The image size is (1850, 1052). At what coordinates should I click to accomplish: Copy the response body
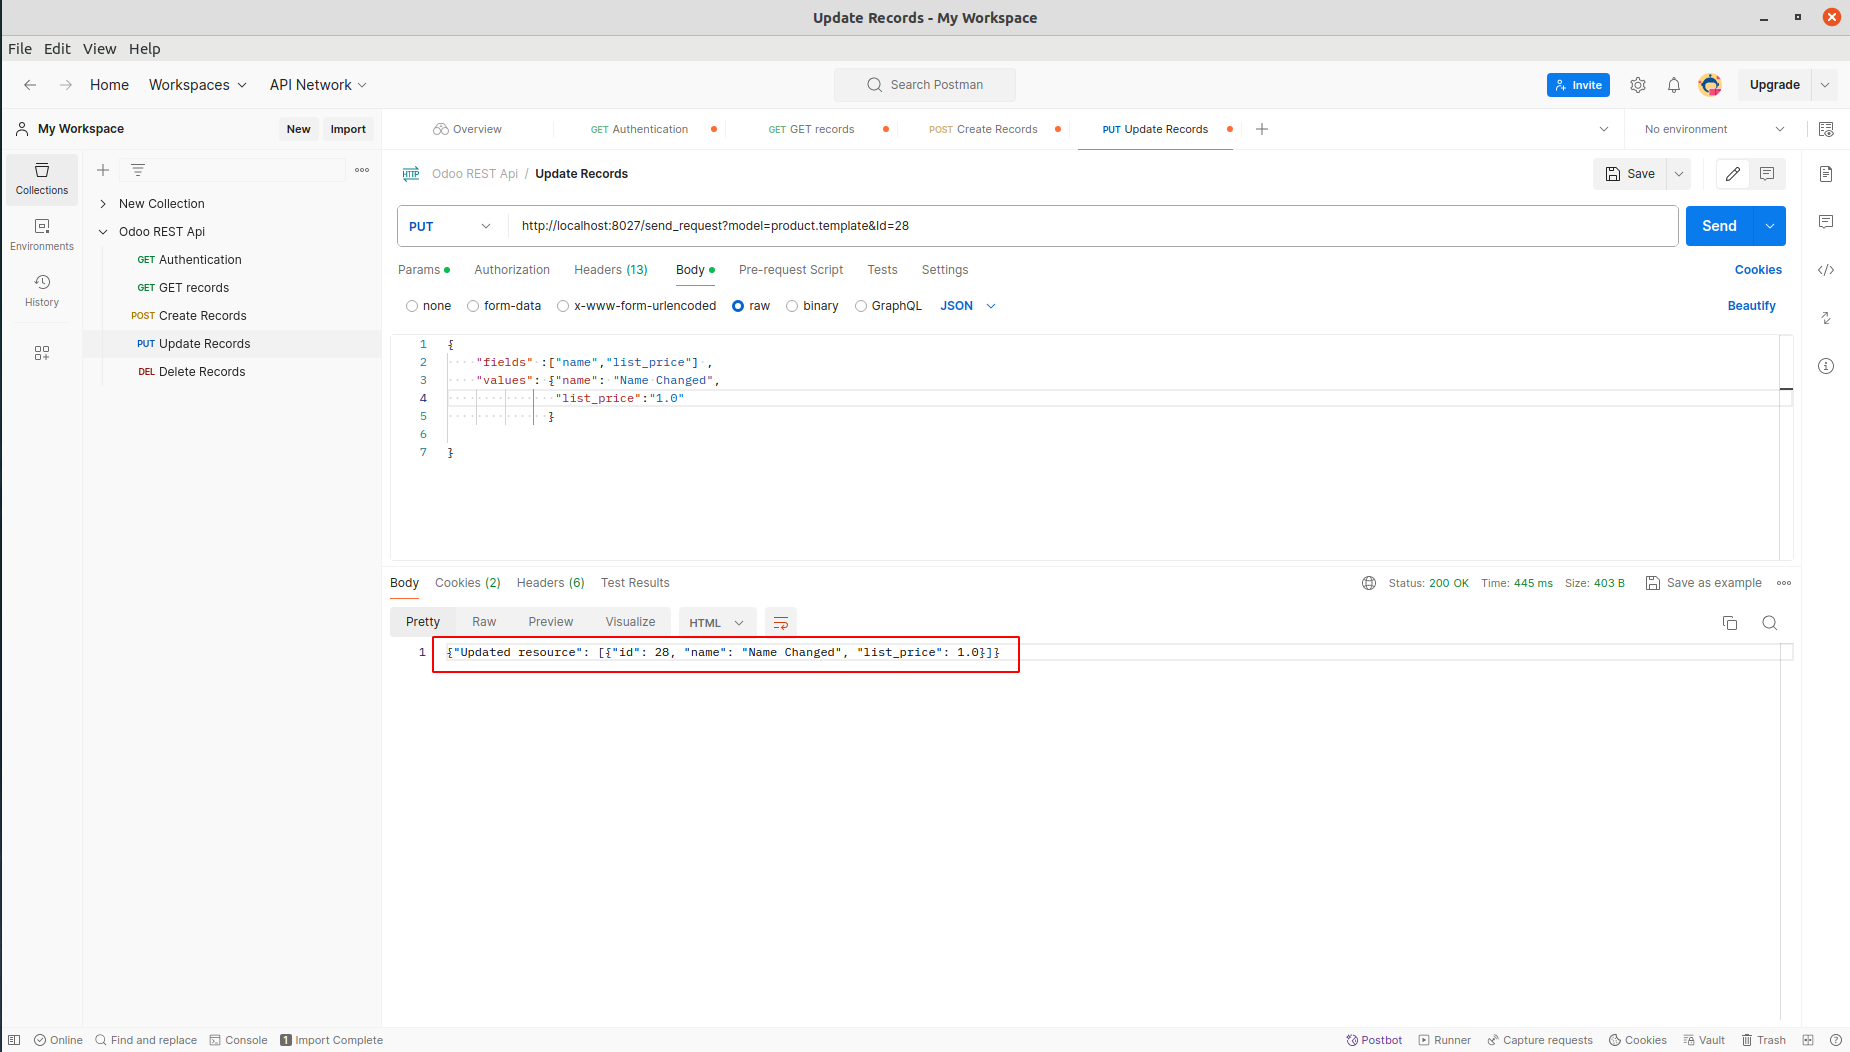[x=1730, y=623]
